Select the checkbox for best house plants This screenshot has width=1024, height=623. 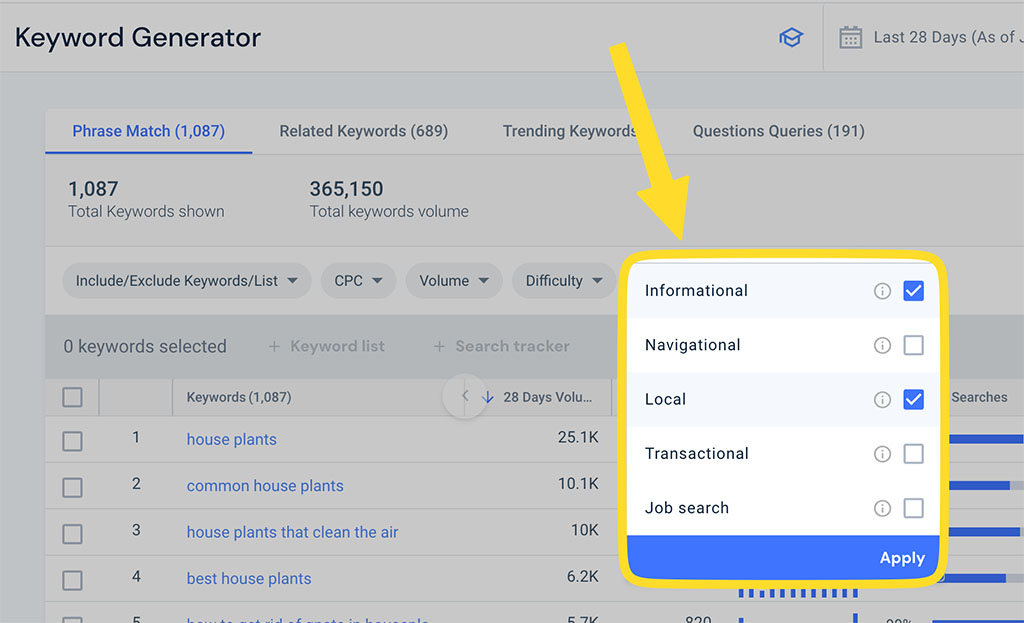point(72,580)
